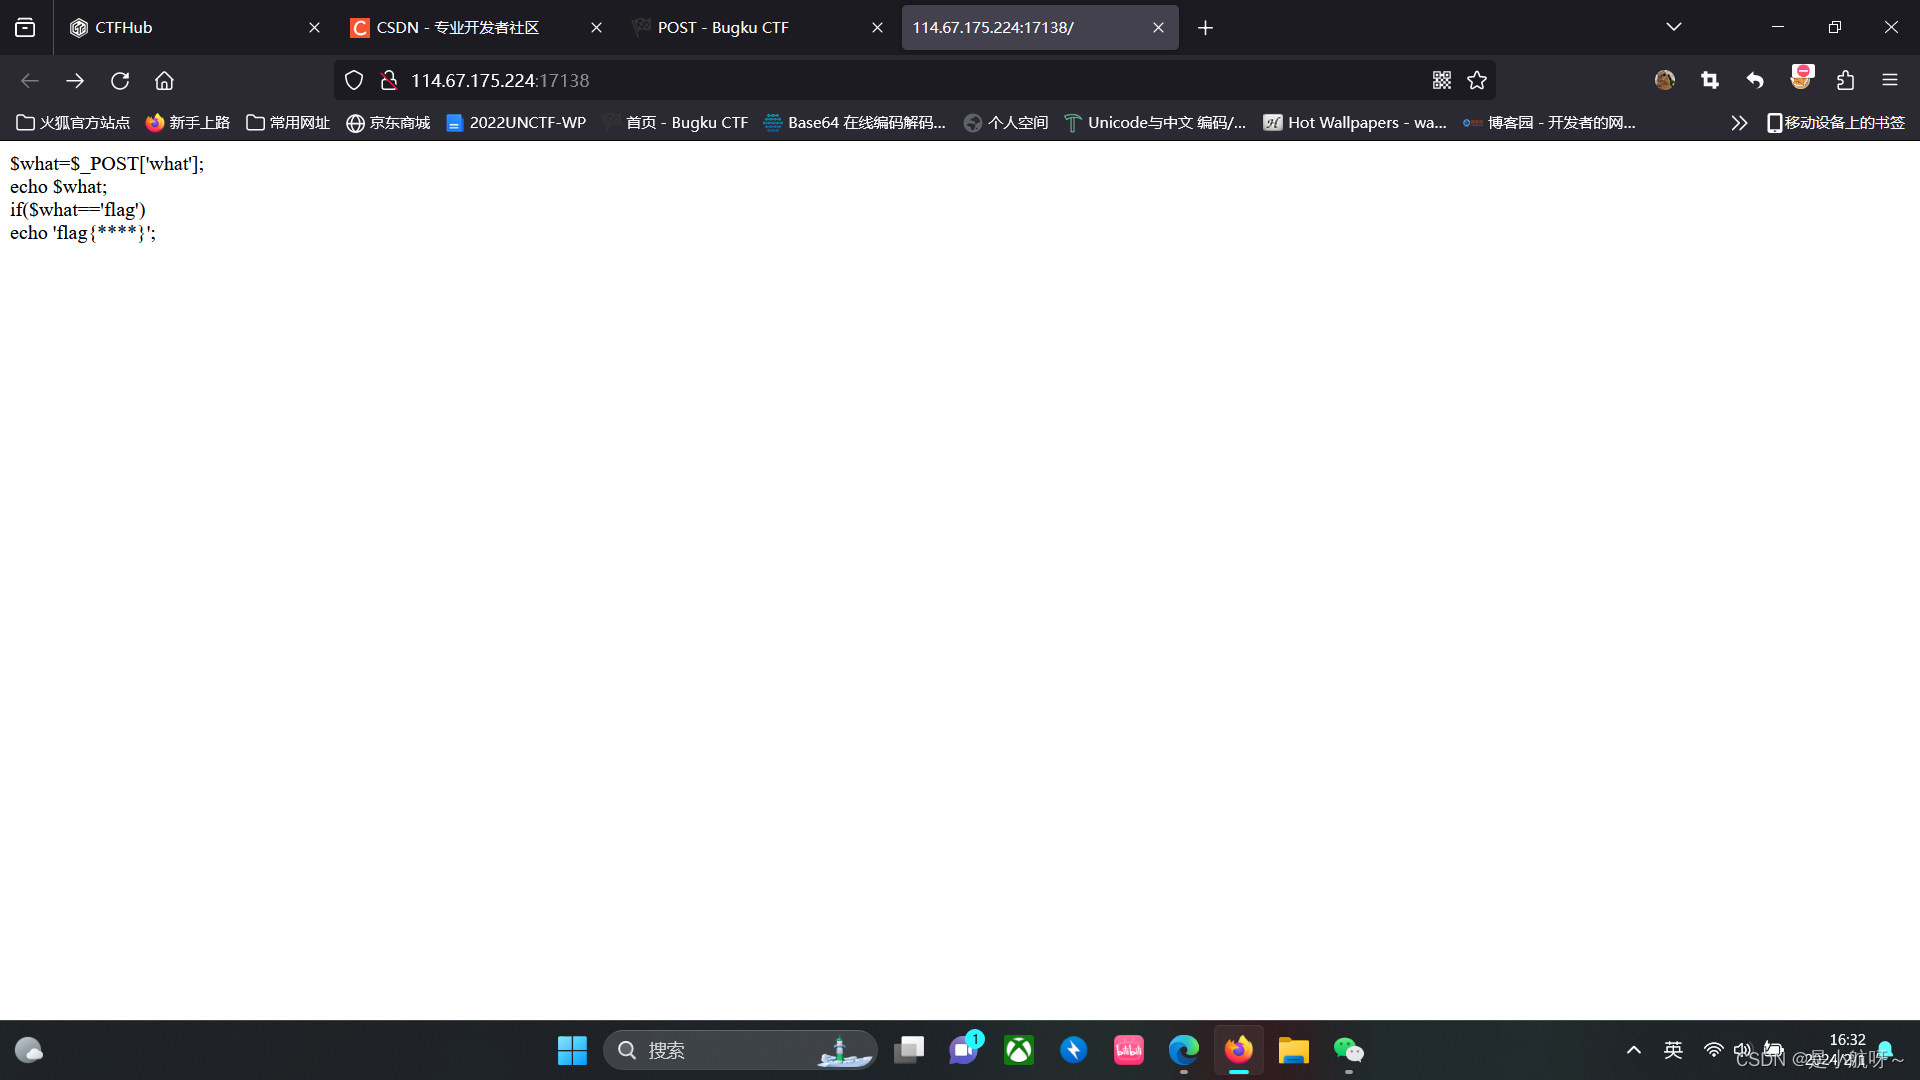
Task: Open Firefox View in the tab strip
Action: (x=24, y=27)
